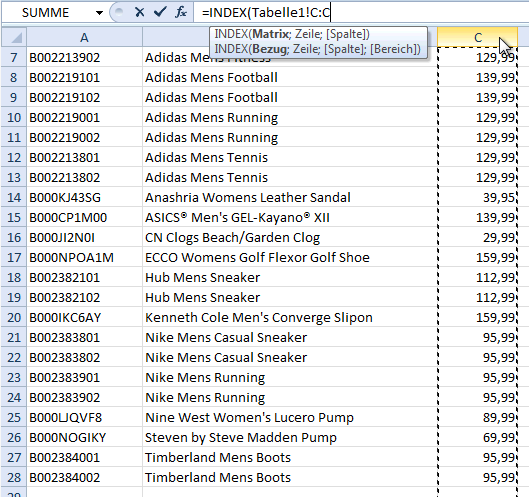Click Hub Mens Sneaker in row 18

tap(290, 277)
